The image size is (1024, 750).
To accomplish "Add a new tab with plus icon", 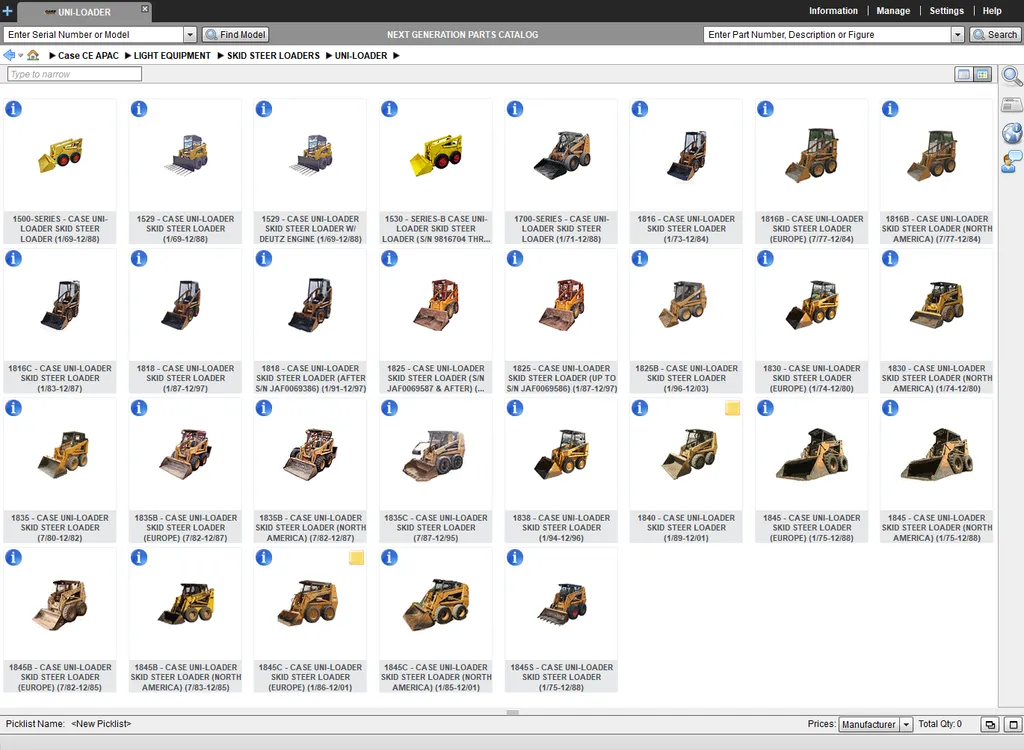I will tap(7, 11).
